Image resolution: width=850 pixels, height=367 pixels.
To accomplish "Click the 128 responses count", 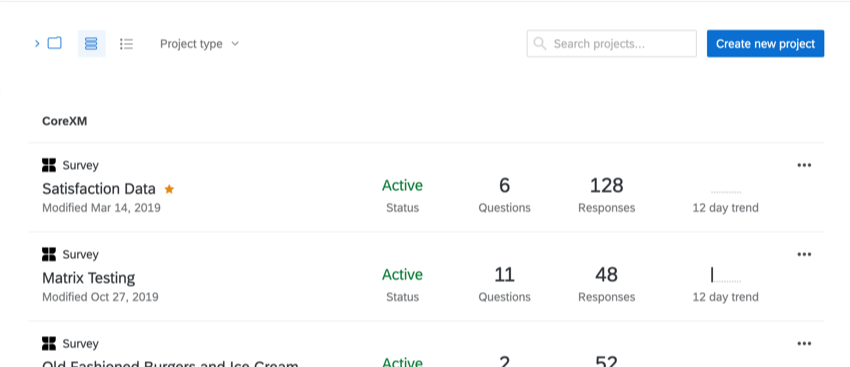I will (607, 185).
